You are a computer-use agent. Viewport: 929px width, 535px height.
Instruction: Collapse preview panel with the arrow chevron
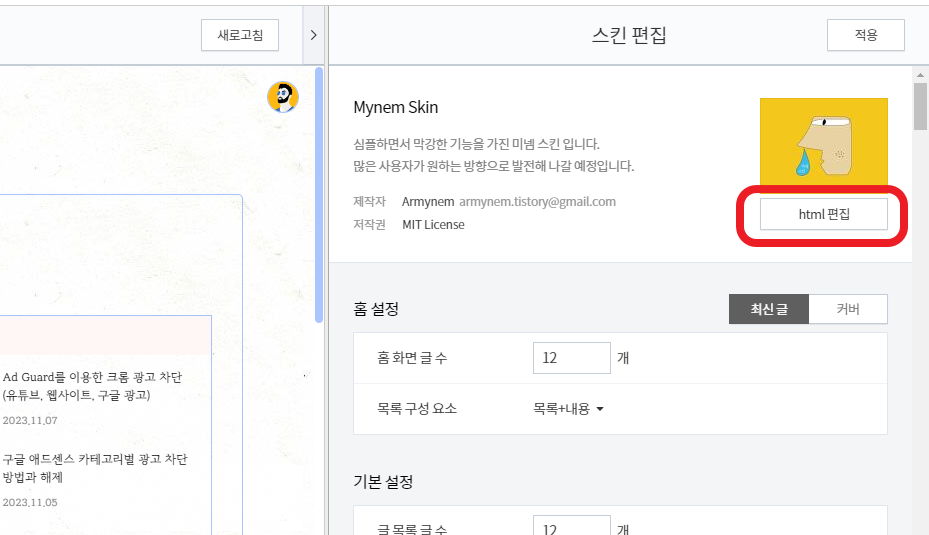tap(313, 35)
